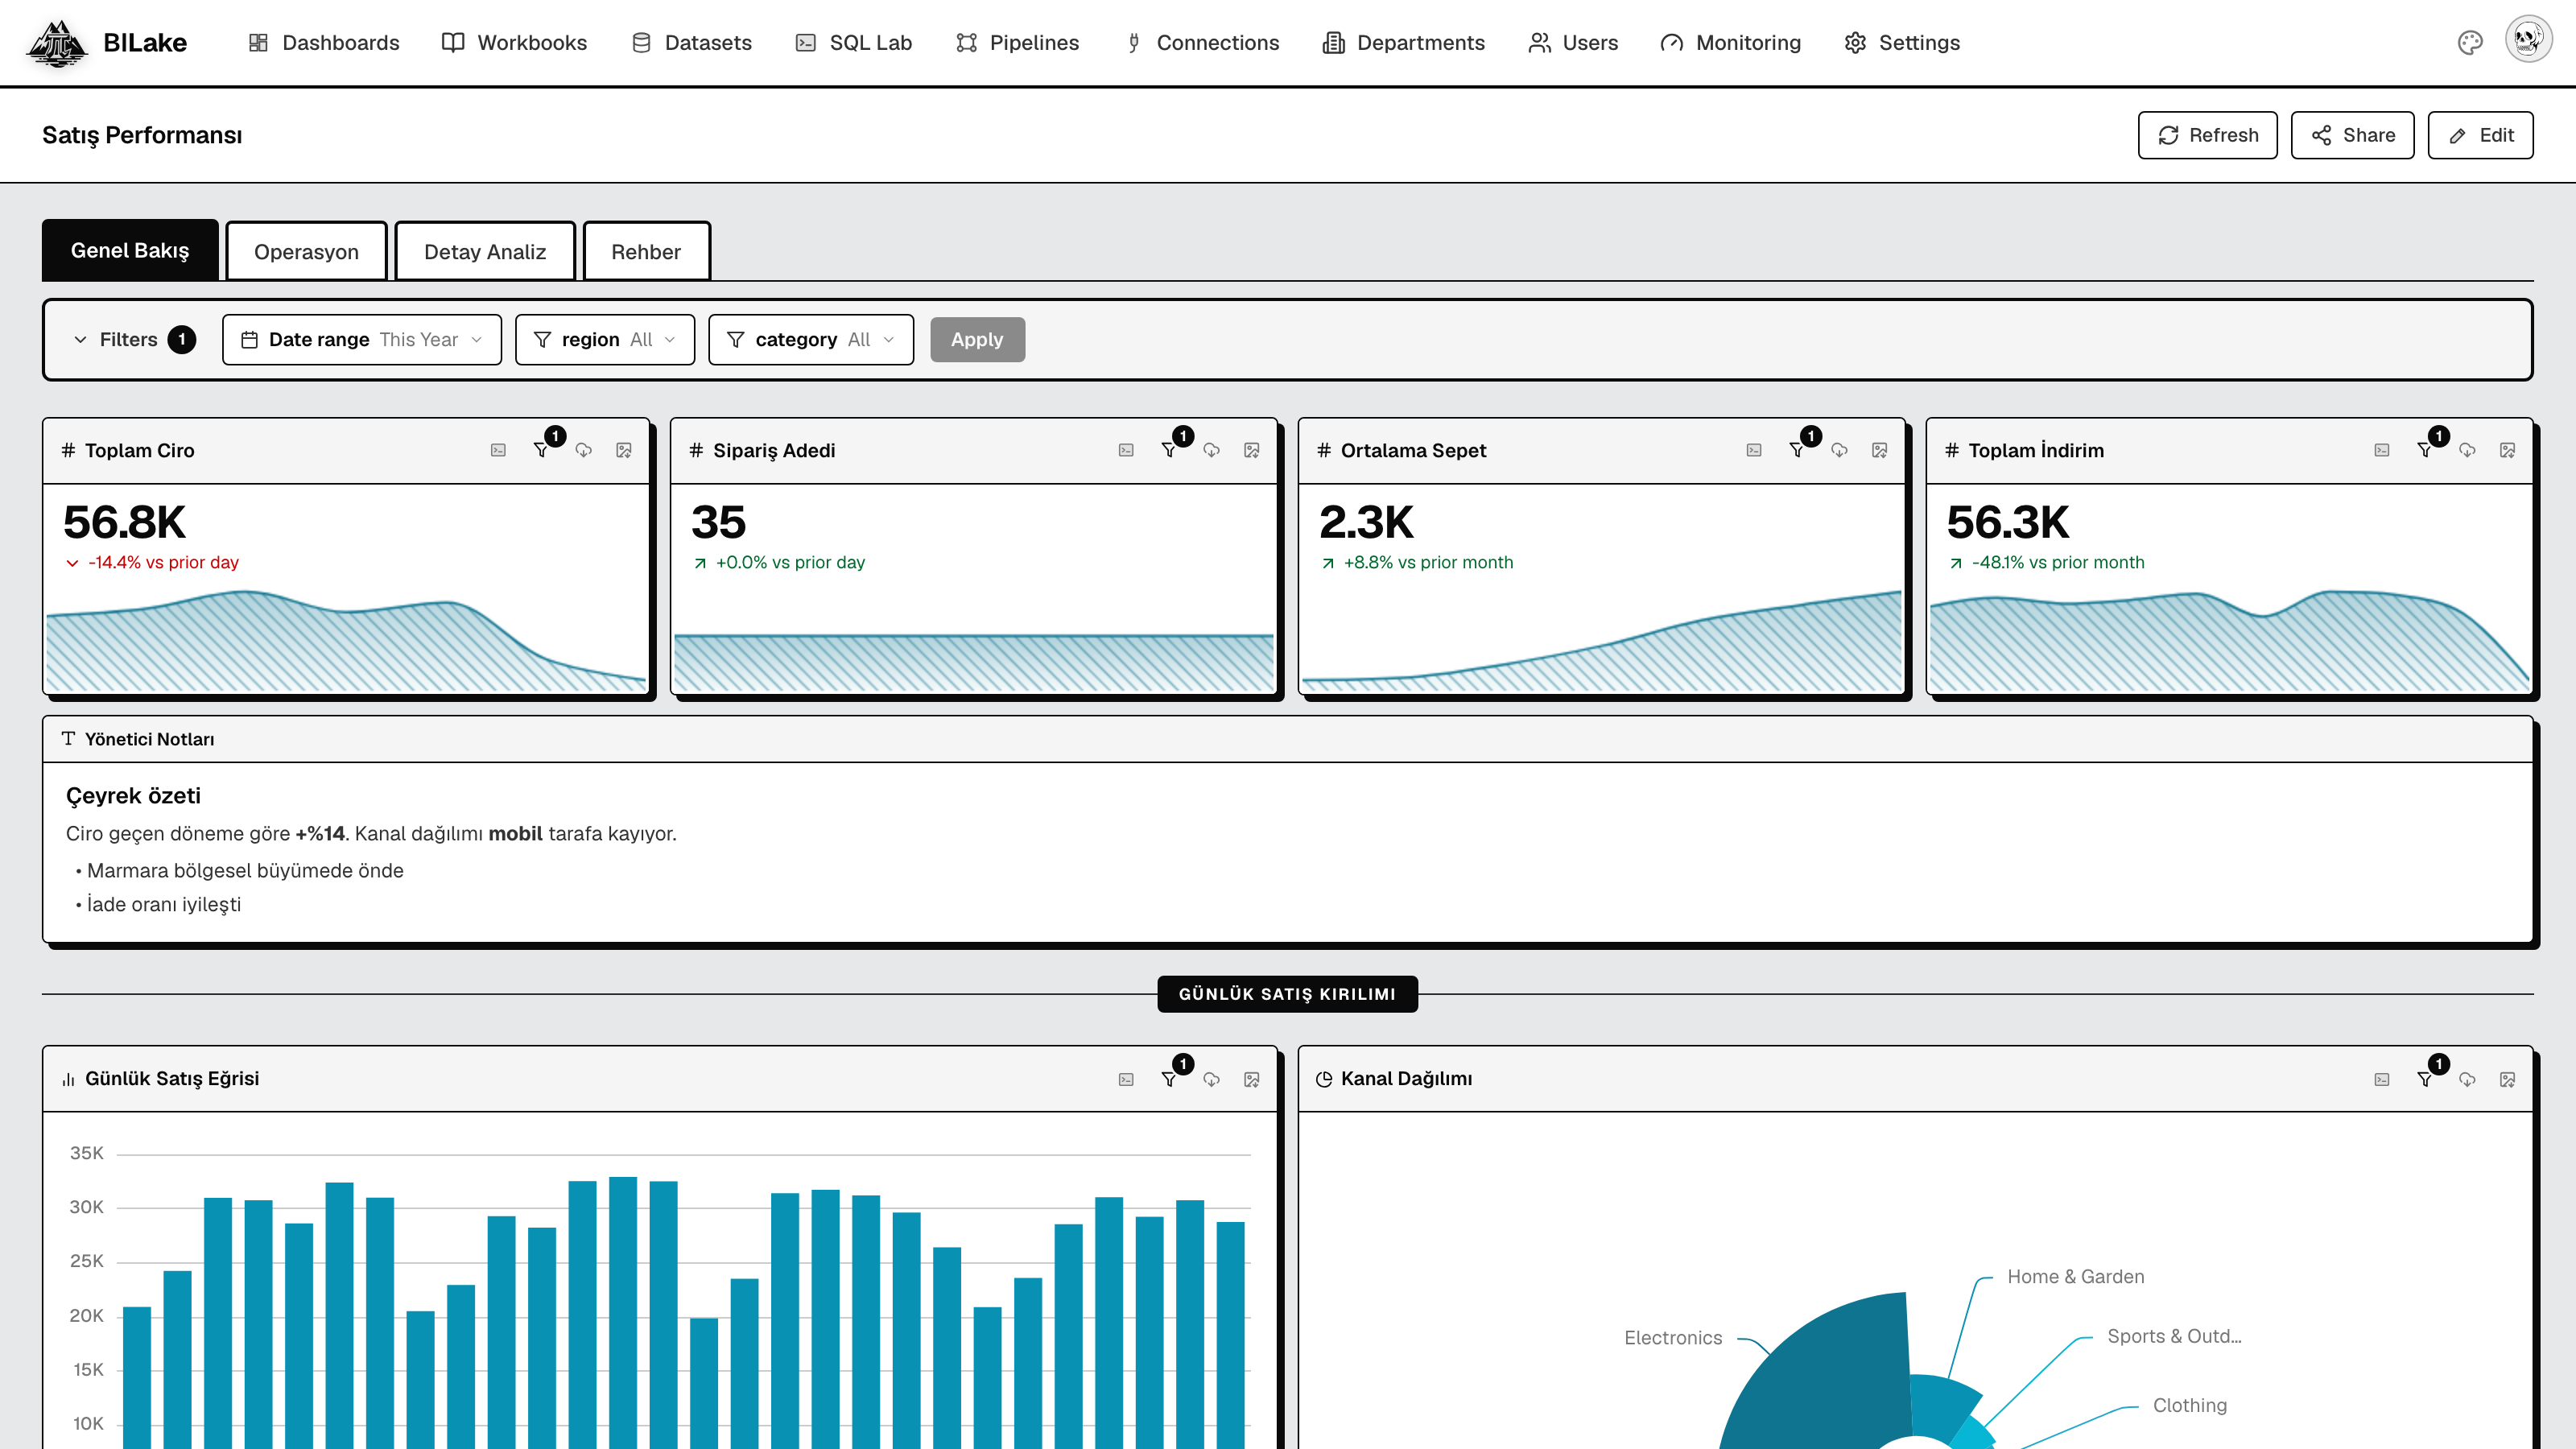
Task: Click the Çeyrek özeti heading
Action: point(133,796)
